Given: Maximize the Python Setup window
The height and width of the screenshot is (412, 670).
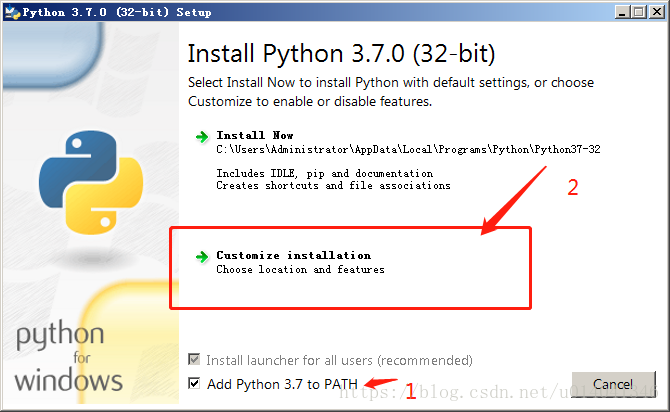Looking at the screenshot, I should pos(639,12).
